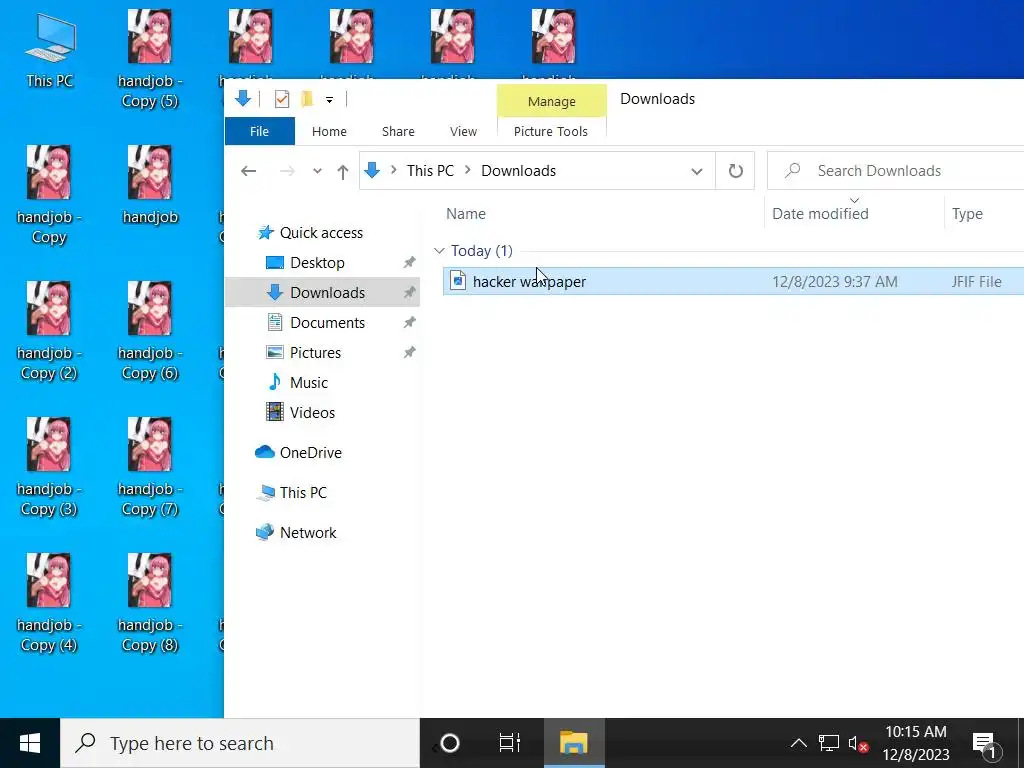The height and width of the screenshot is (768, 1024).
Task: Open network status tray icon
Action: tap(829, 743)
